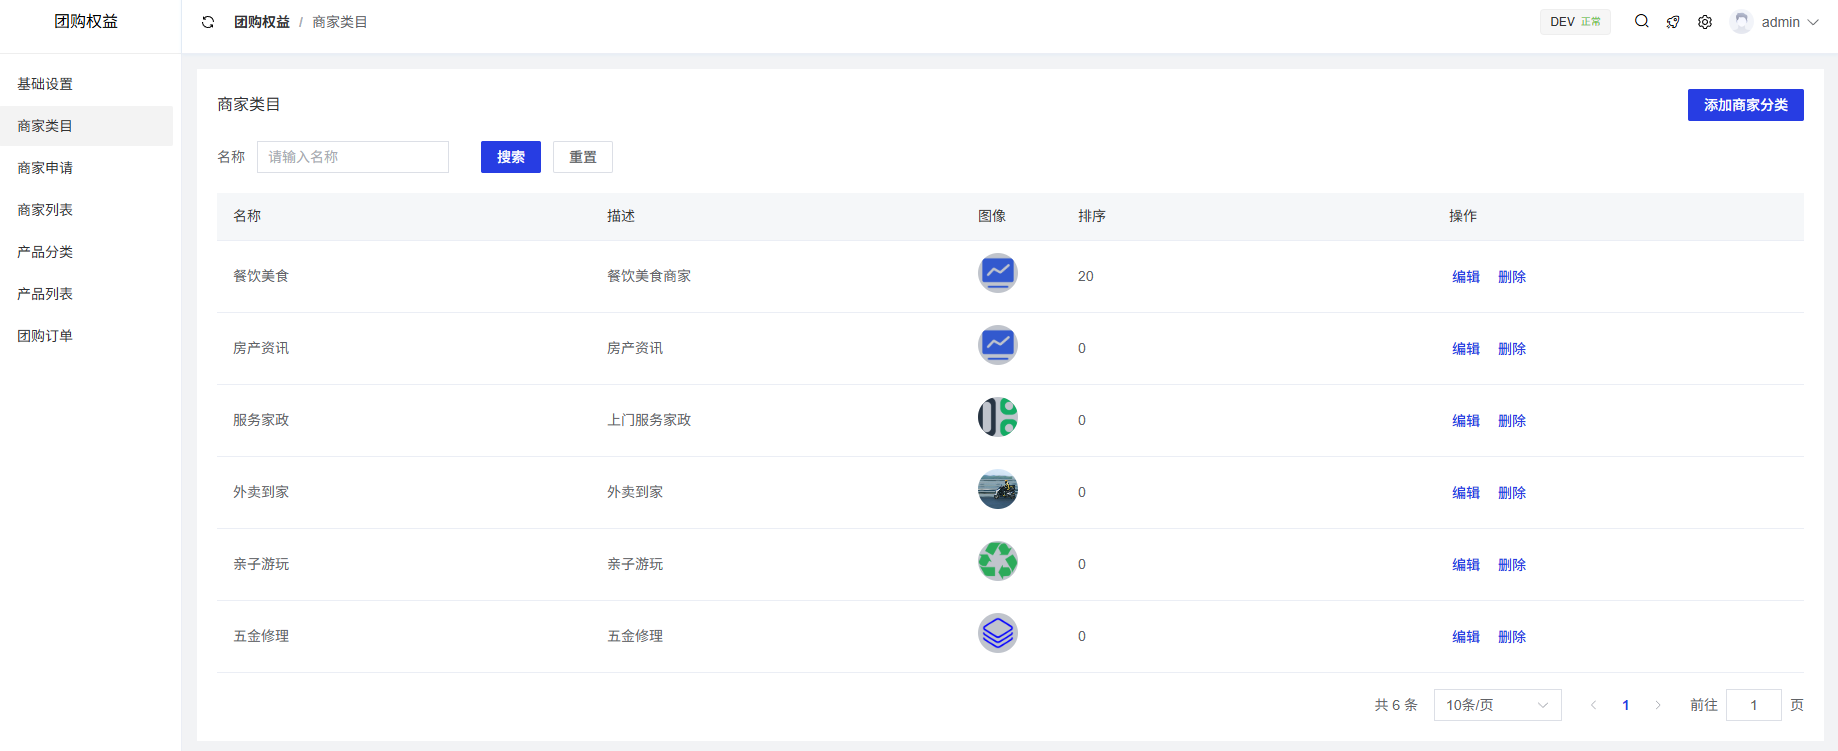
Task: Click the 五金修理 layers image icon
Action: pos(997,633)
